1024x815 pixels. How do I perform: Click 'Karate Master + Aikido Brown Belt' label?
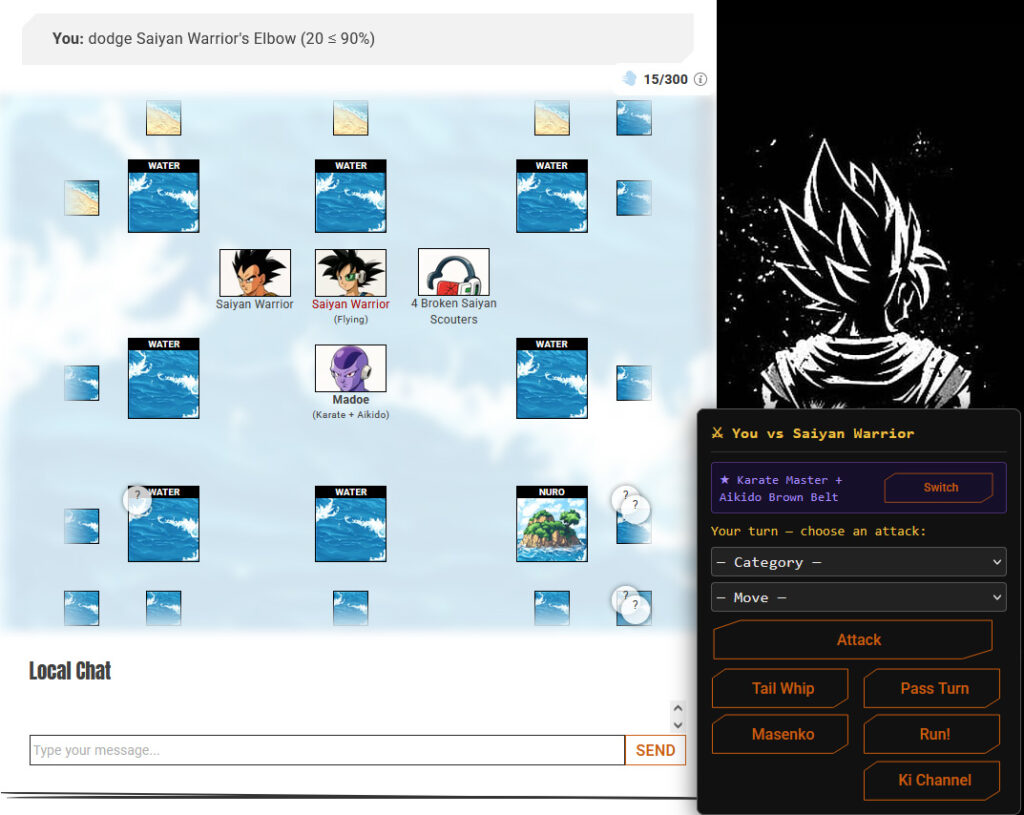[780, 488]
